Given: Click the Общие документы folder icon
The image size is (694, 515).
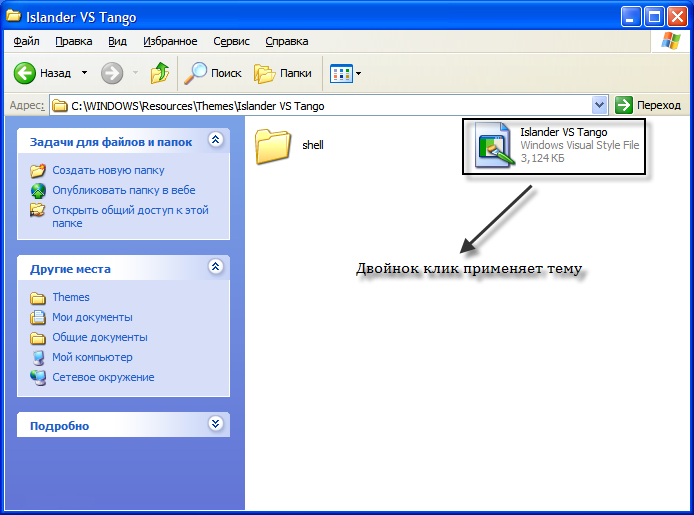Looking at the screenshot, I should tap(38, 338).
